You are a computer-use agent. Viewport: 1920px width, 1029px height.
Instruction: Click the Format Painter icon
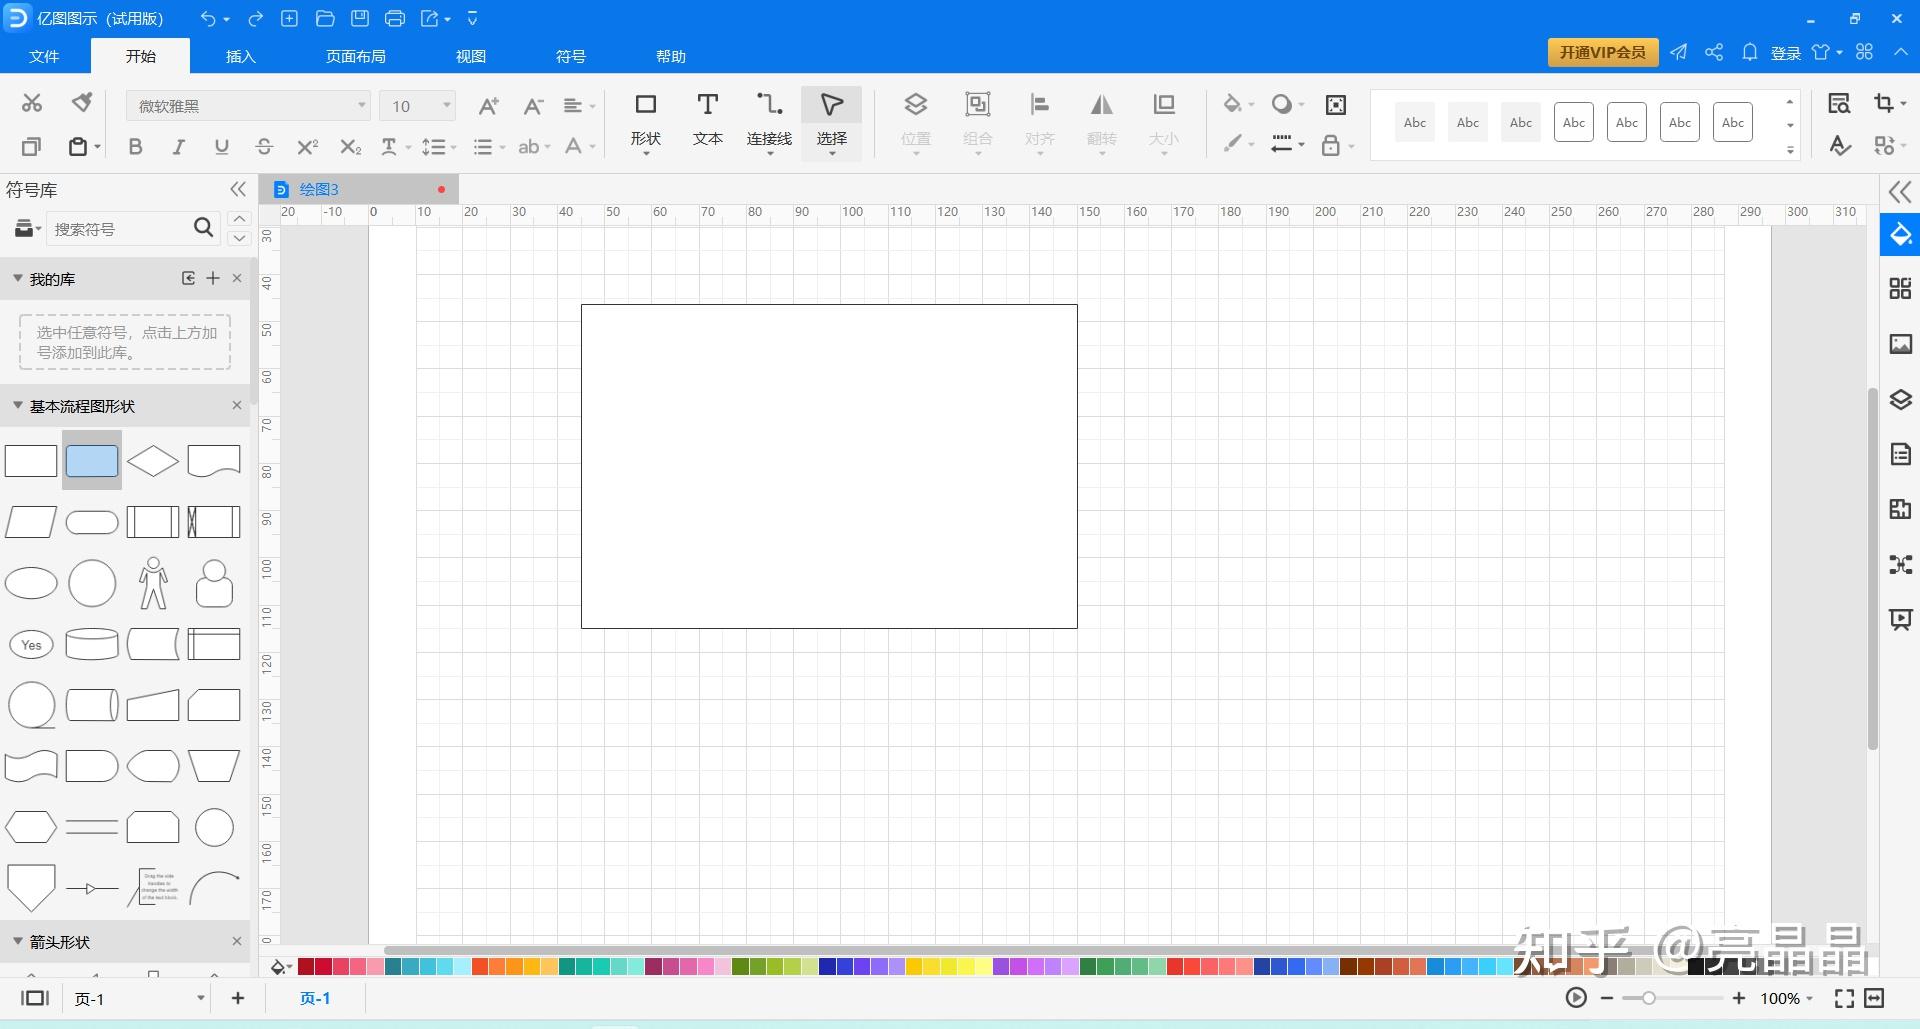[x=82, y=103]
